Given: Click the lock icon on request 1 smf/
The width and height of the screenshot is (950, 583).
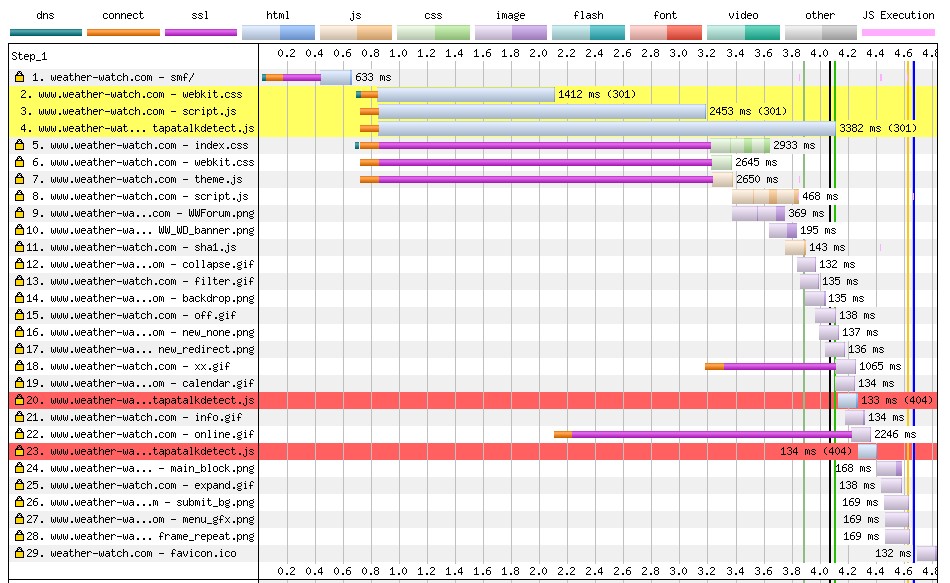Looking at the screenshot, I should (x=19, y=77).
